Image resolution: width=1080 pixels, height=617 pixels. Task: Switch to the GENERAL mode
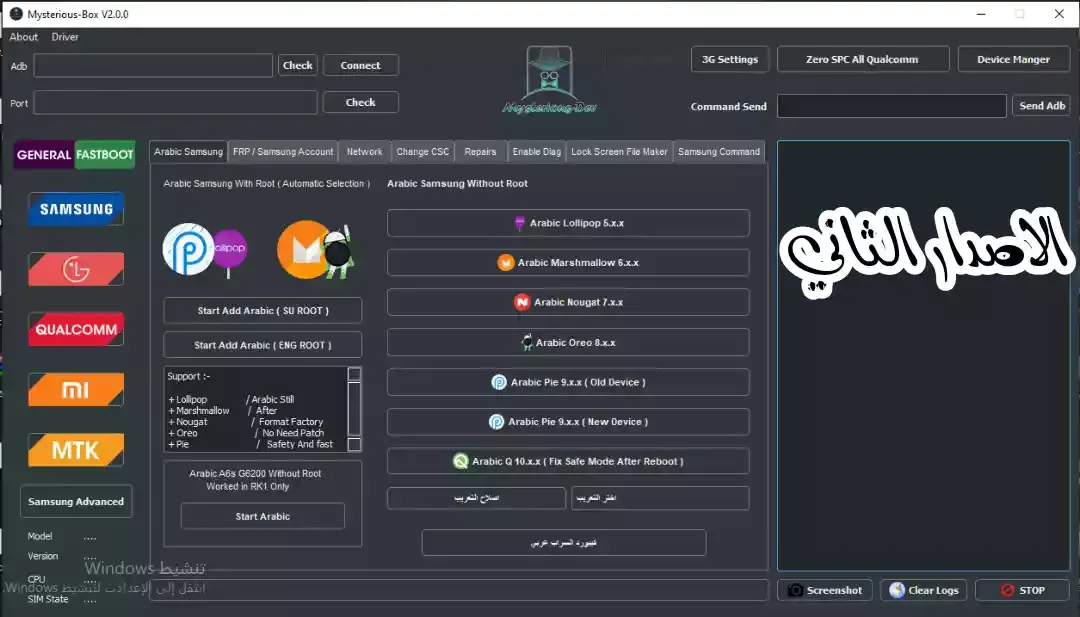click(43, 155)
